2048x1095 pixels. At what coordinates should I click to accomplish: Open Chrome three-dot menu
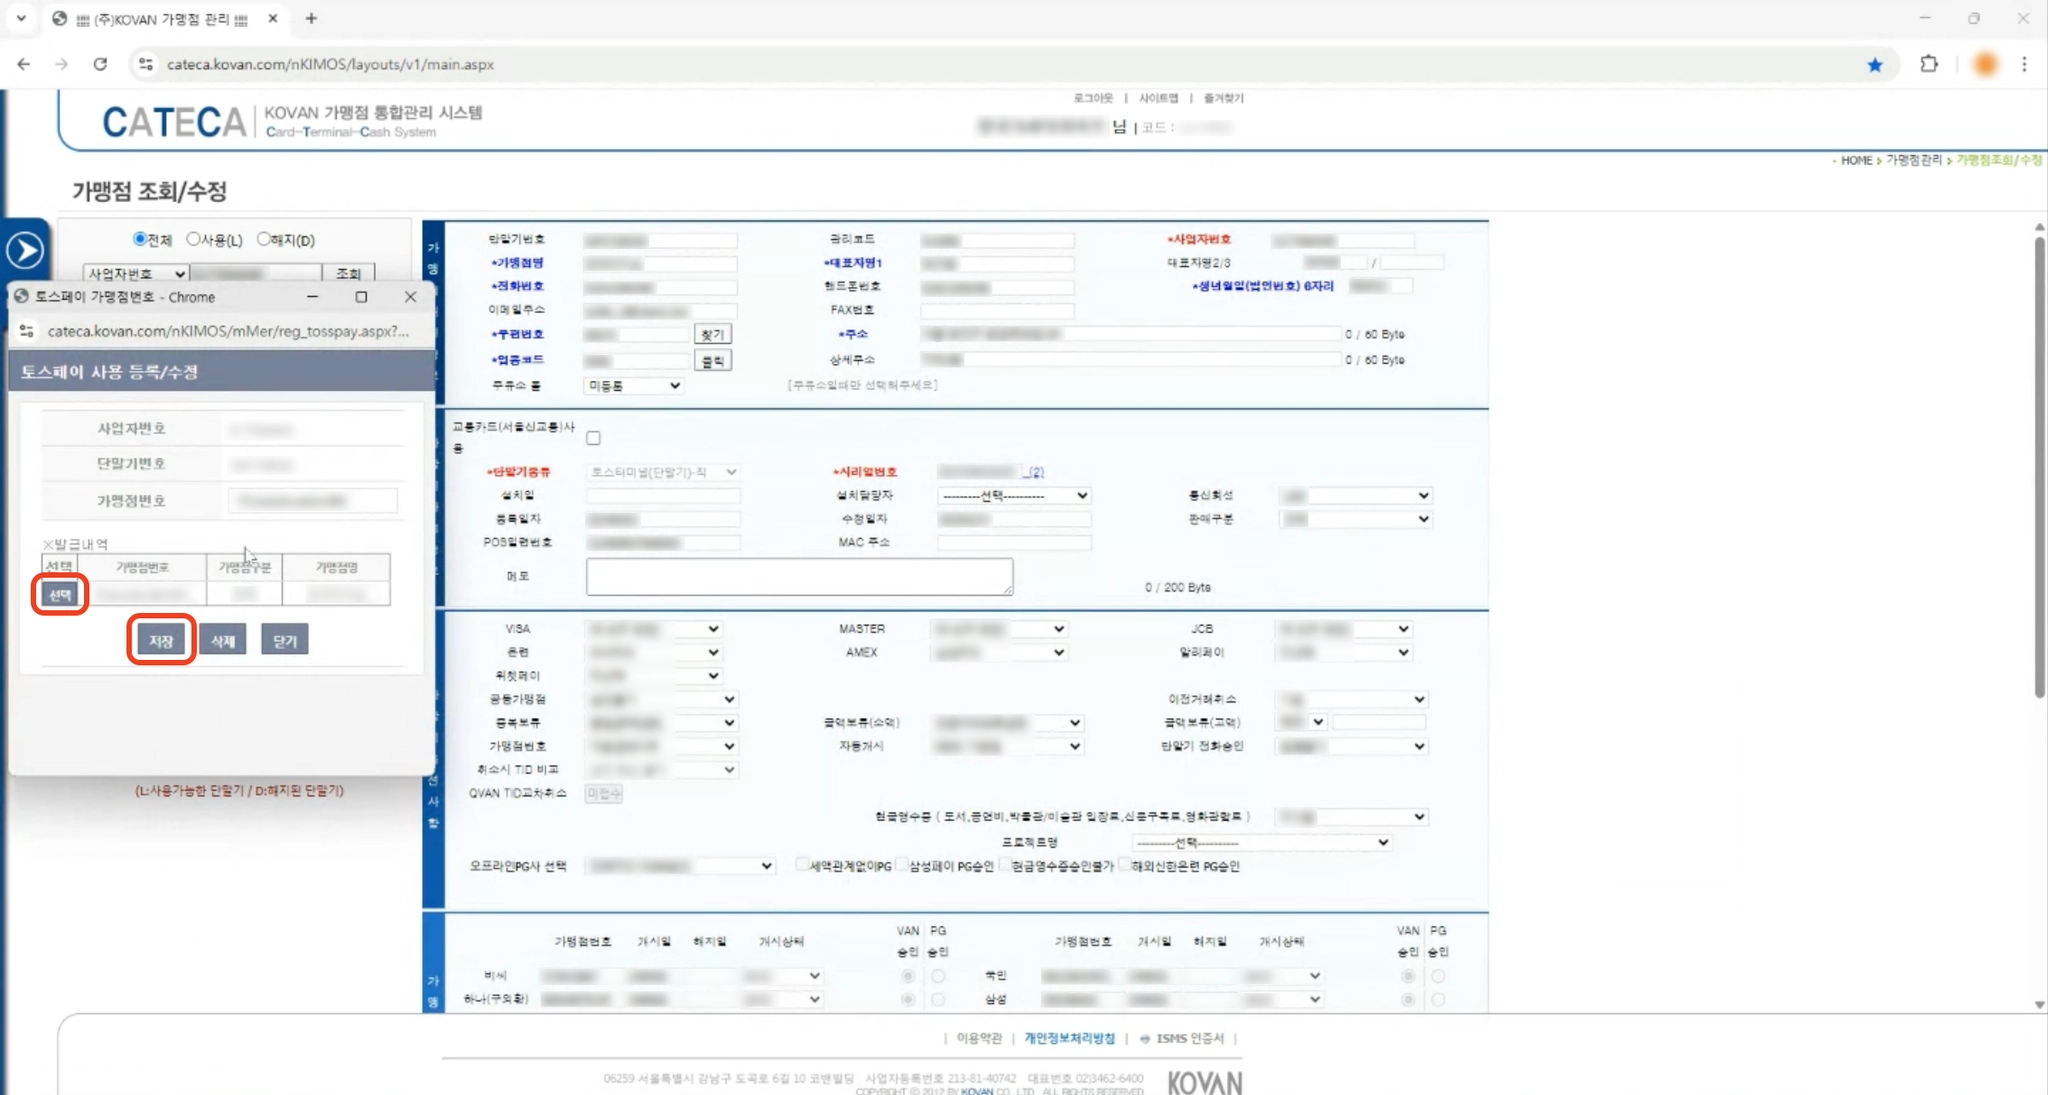(2024, 64)
